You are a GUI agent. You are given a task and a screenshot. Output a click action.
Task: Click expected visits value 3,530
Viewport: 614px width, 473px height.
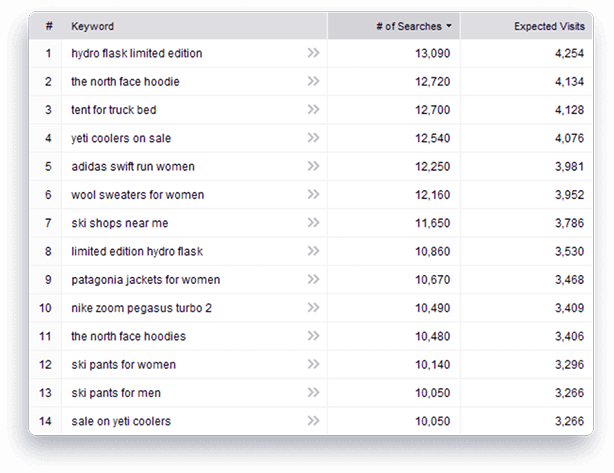point(569,251)
